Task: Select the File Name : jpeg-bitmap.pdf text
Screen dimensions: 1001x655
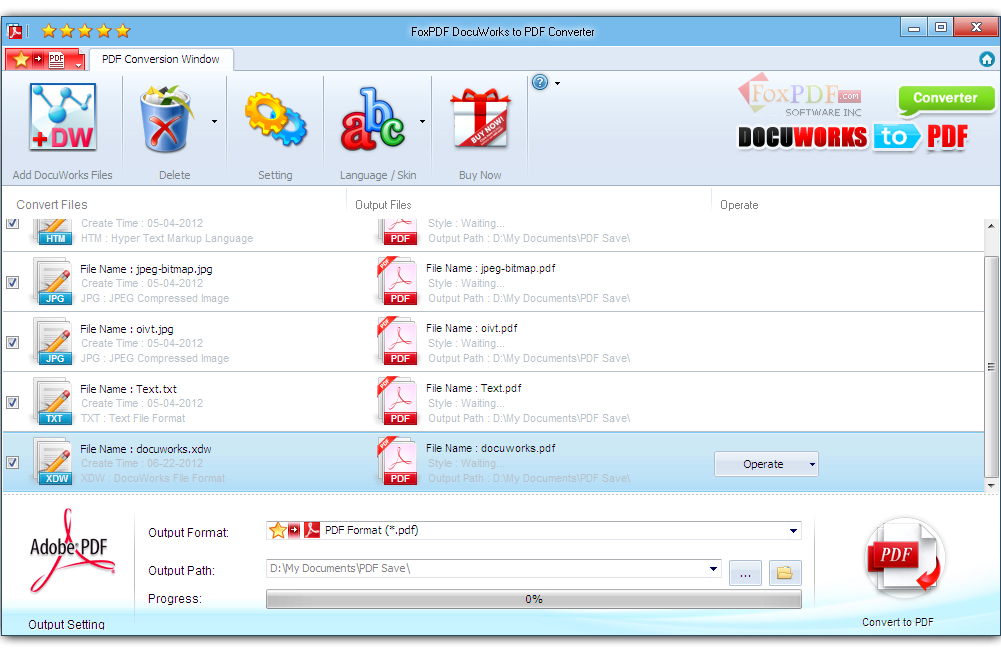Action: (491, 268)
